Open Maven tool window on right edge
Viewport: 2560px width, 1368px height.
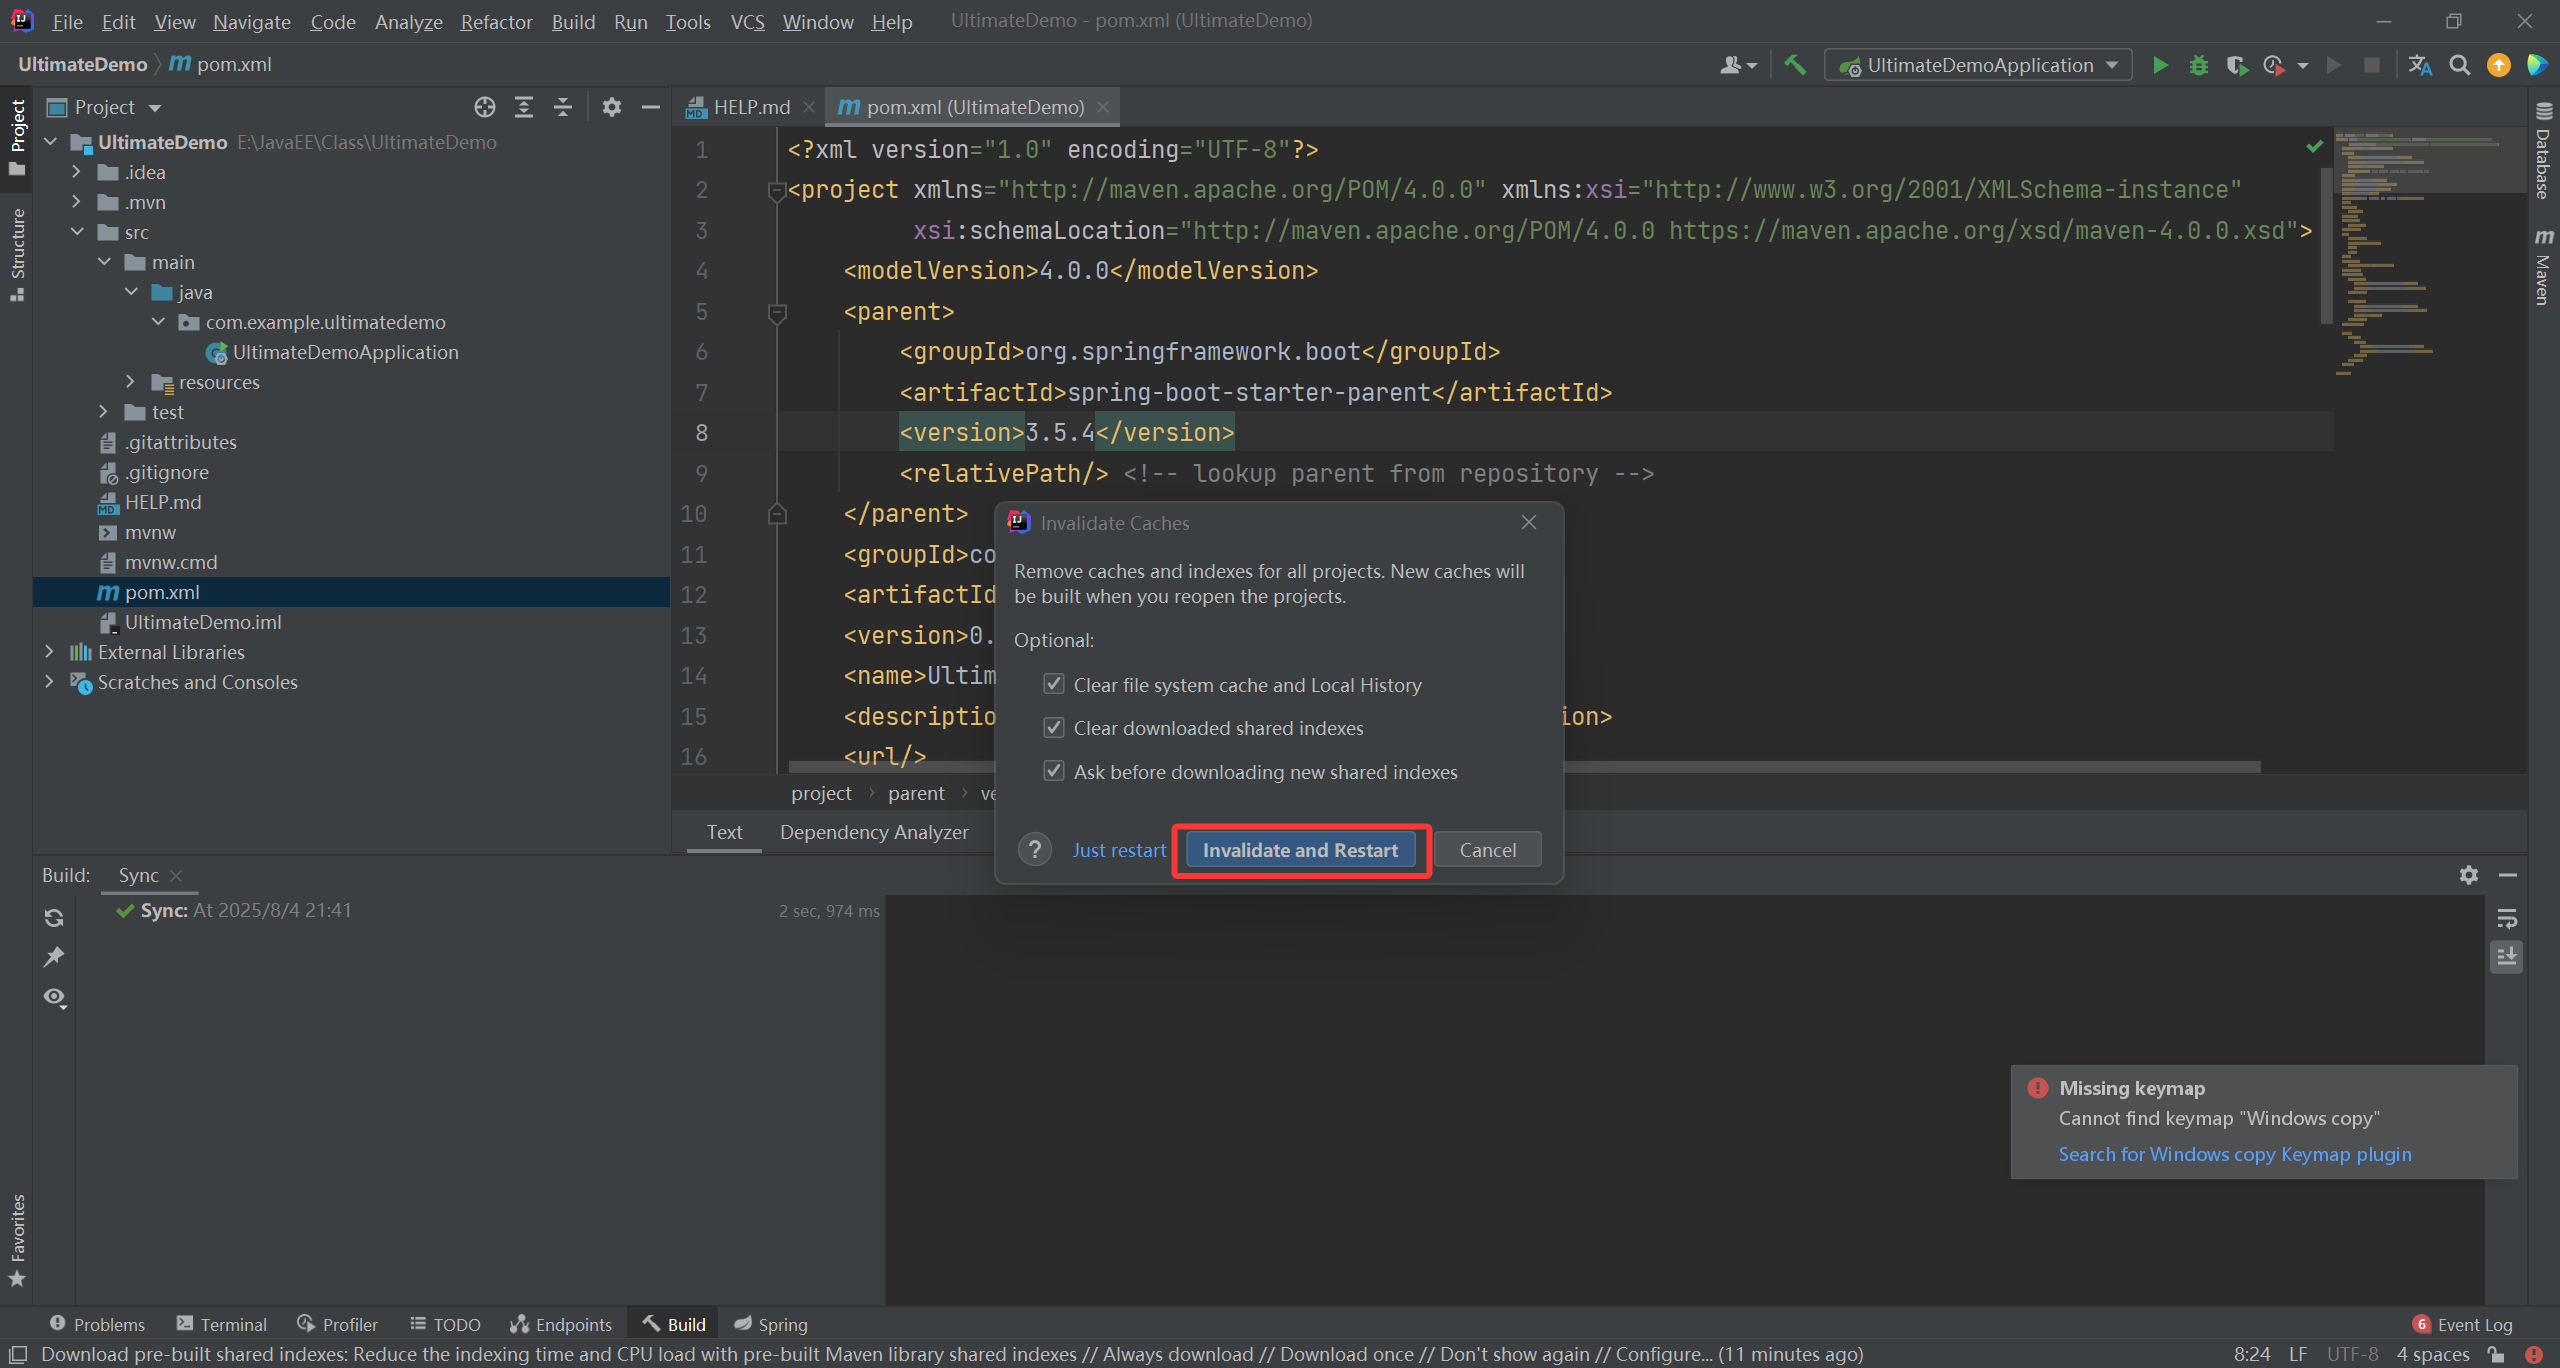pyautogui.click(x=2543, y=267)
